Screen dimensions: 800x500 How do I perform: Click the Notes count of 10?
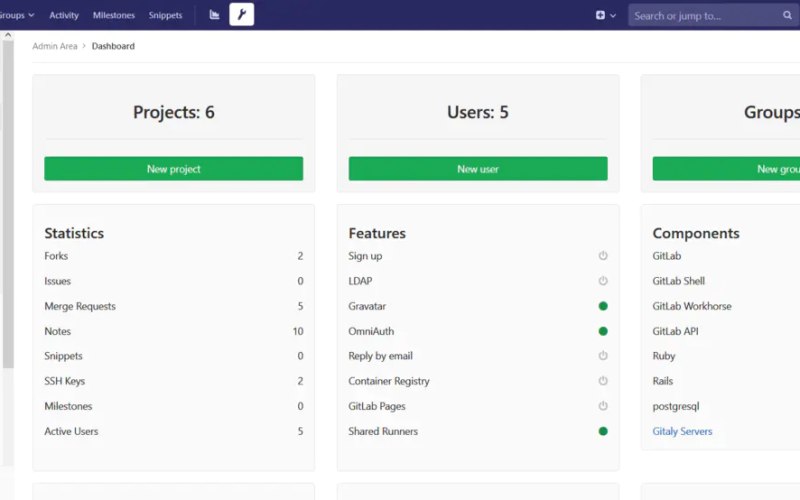[x=298, y=331]
